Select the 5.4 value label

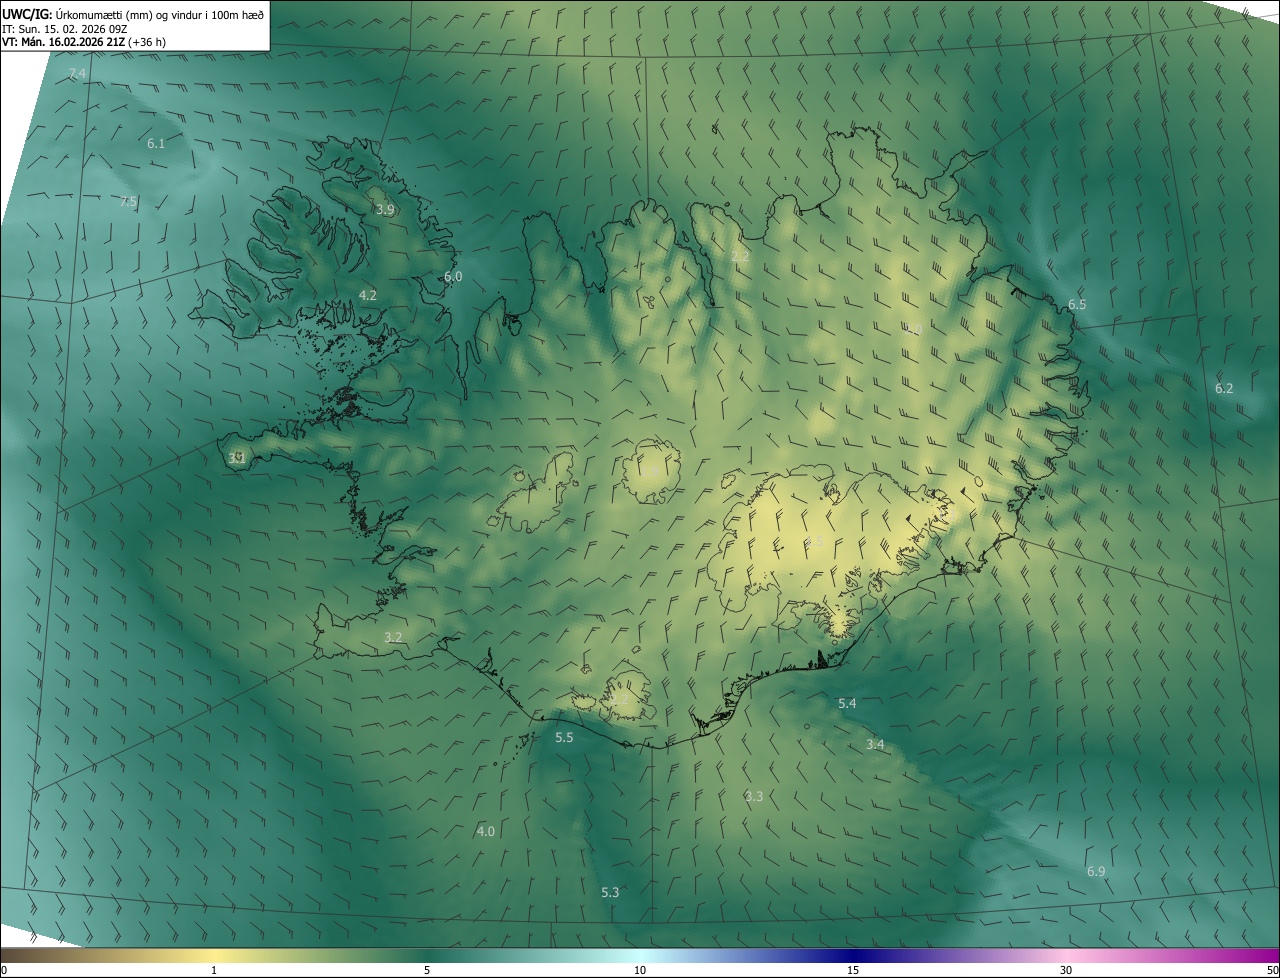click(846, 704)
